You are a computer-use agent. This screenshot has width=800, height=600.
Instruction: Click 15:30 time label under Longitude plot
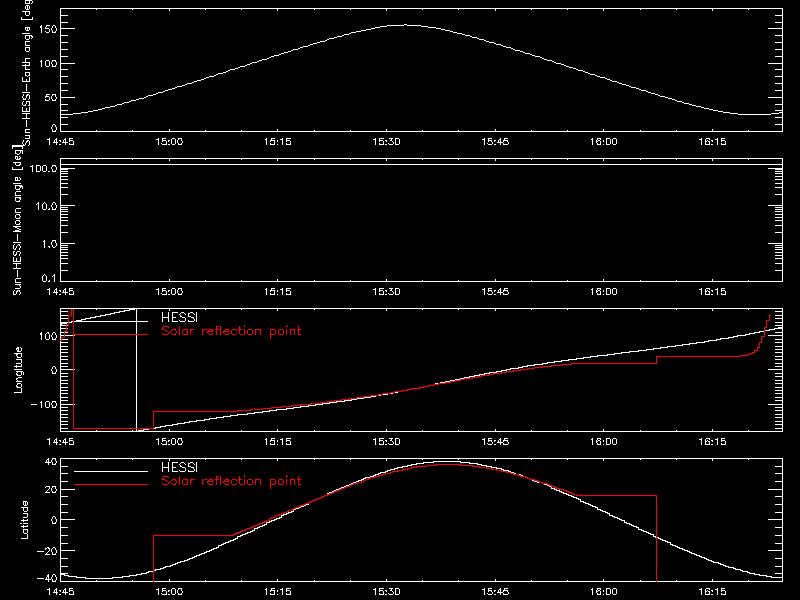tap(386, 442)
